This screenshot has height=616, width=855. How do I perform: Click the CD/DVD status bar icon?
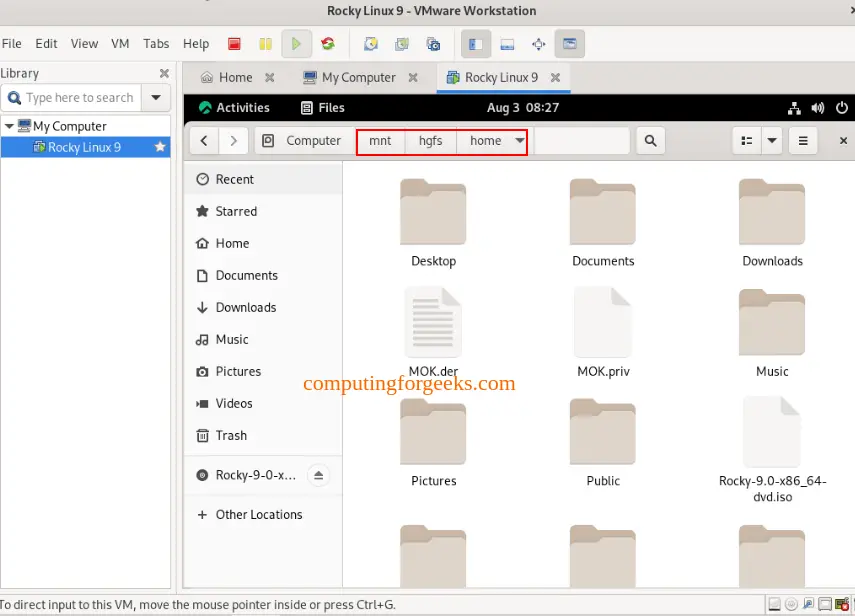tap(791, 604)
